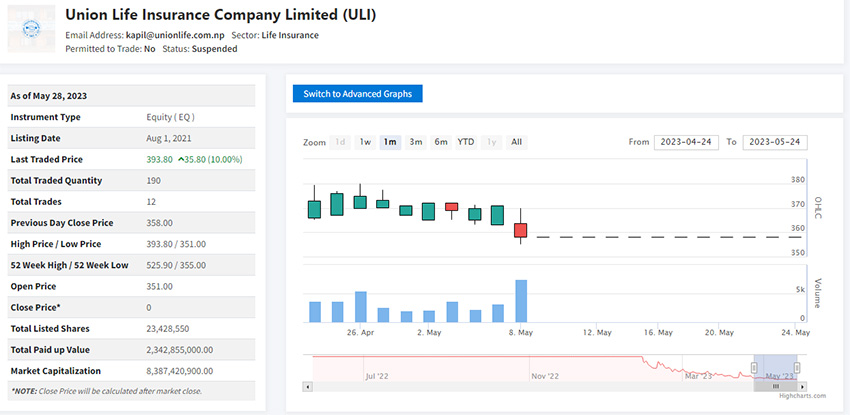
Task: Select the 3m zoom range
Action: (416, 142)
